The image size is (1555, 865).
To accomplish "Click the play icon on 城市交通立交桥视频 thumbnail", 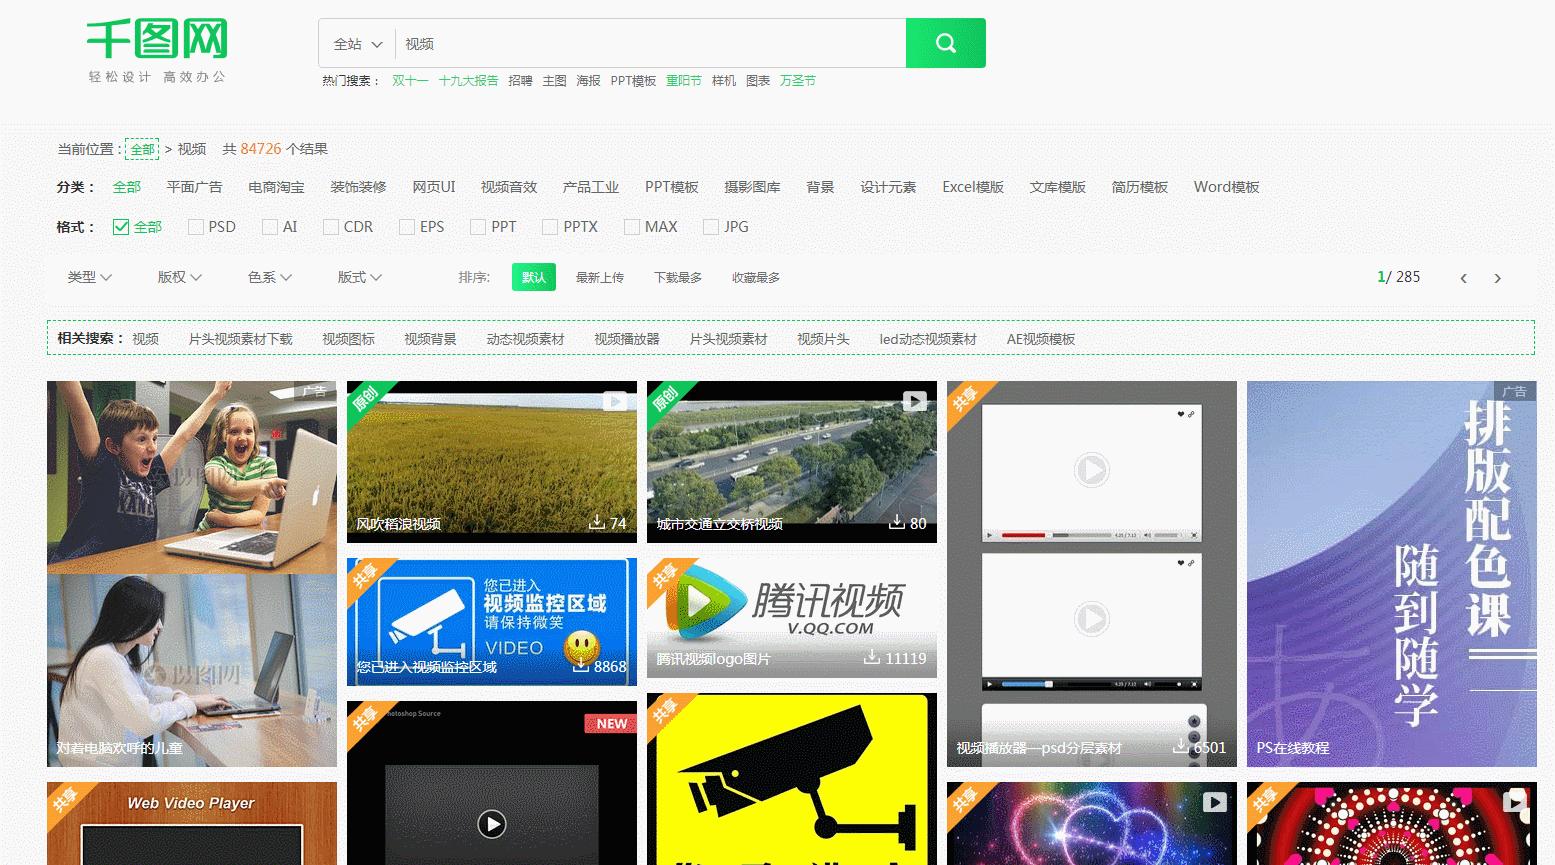I will click(x=914, y=400).
